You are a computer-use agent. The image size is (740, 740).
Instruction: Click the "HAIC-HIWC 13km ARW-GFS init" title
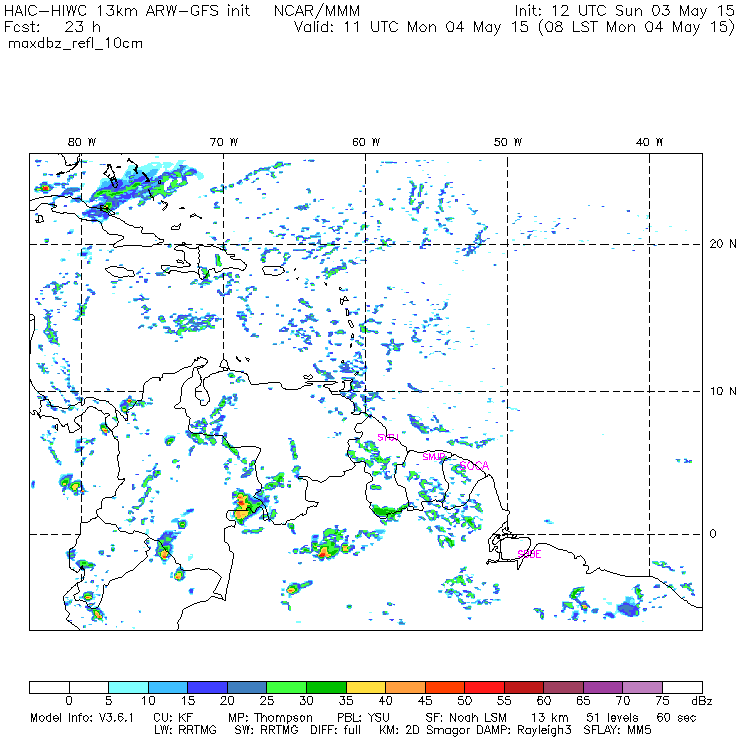tap(127, 11)
